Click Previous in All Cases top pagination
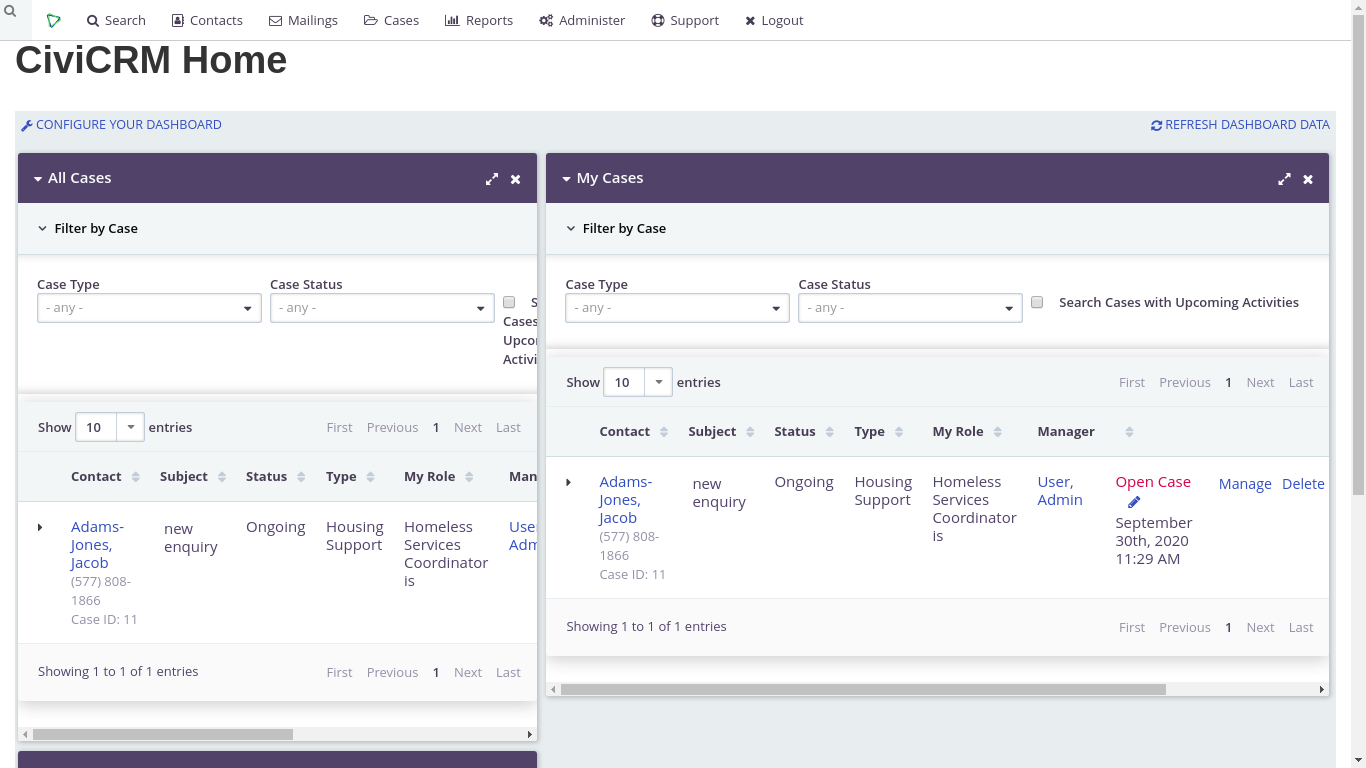Image resolution: width=1366 pixels, height=768 pixels. 392,427
